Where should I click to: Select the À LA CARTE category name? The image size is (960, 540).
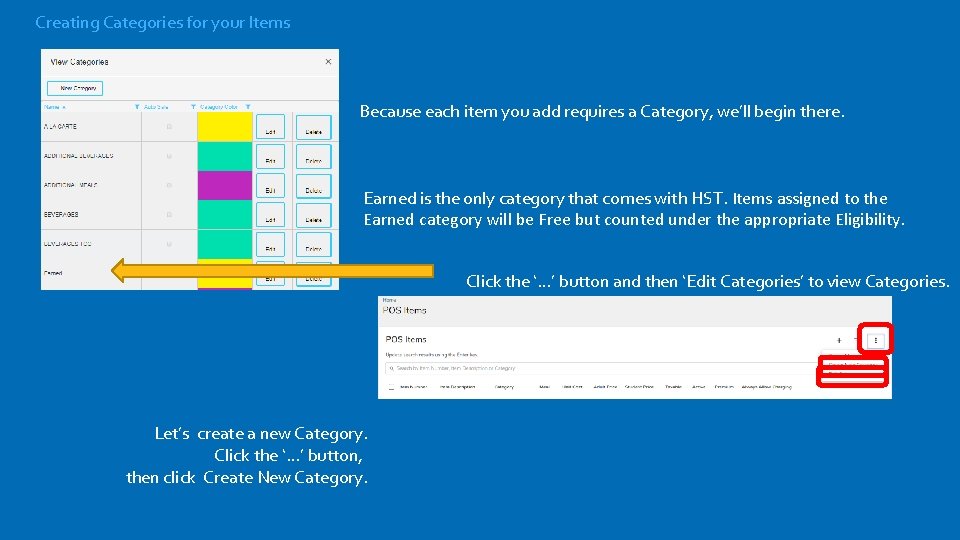[60, 127]
